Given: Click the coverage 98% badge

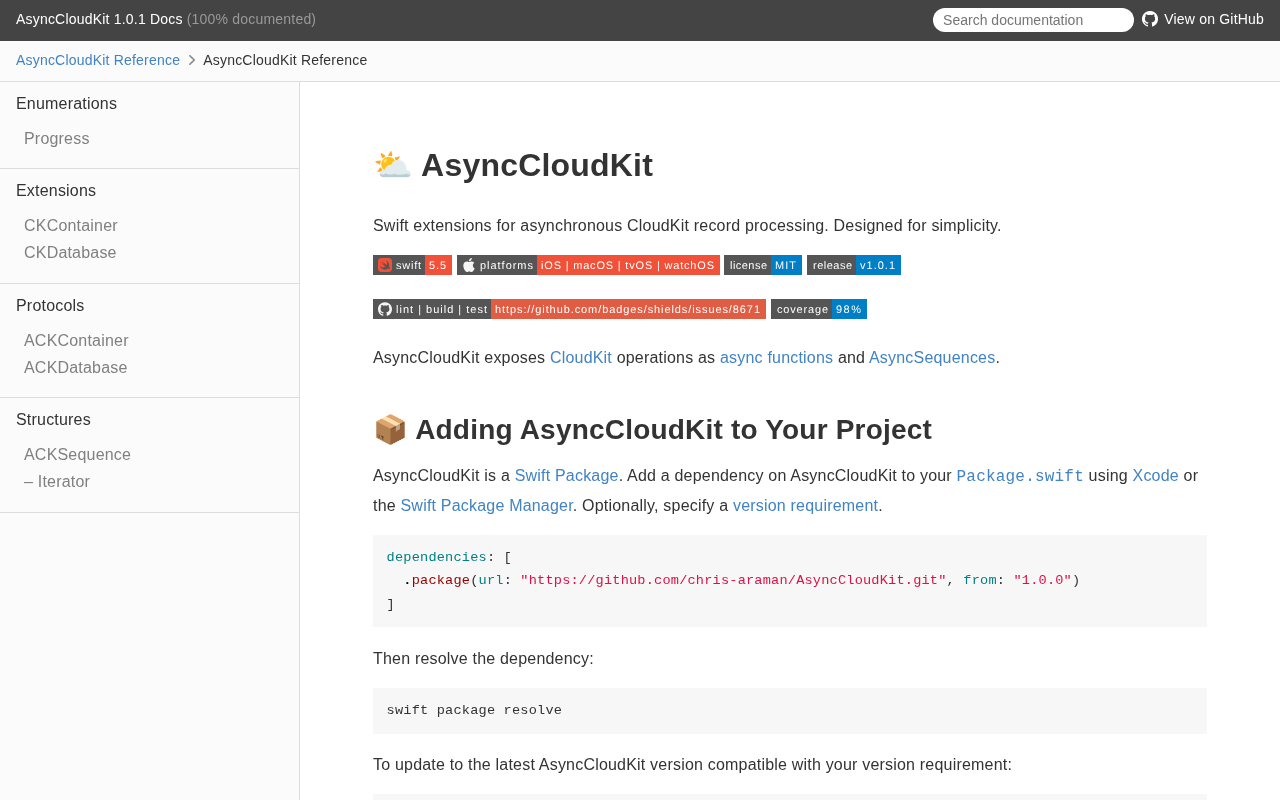Looking at the screenshot, I should click(819, 309).
